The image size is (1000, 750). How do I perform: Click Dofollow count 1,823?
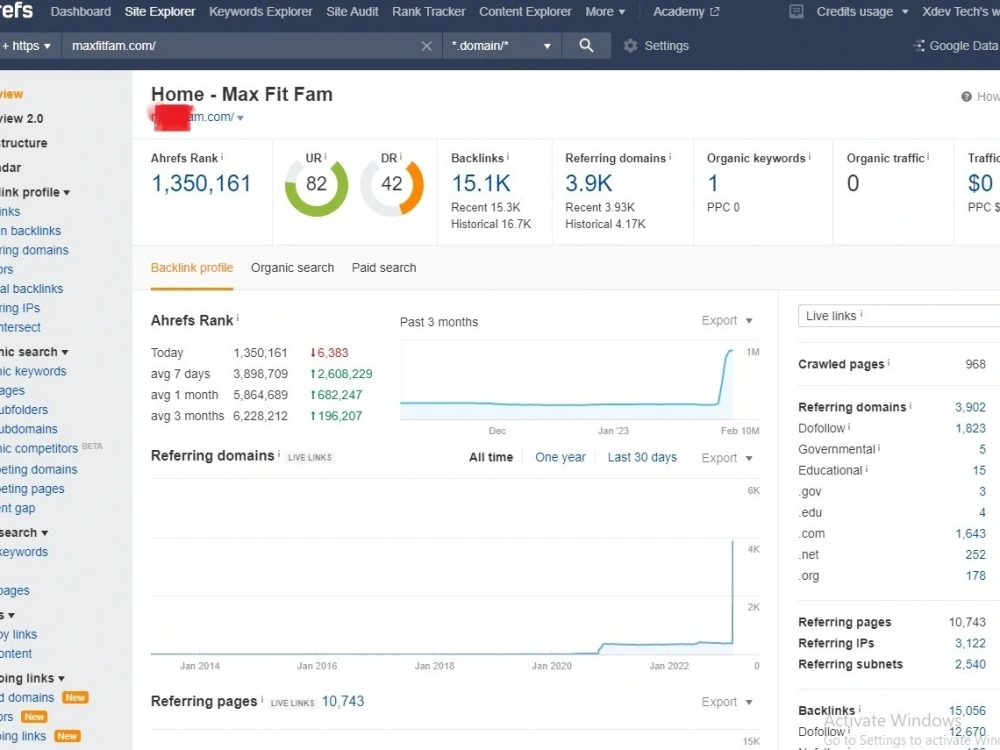[970, 428]
